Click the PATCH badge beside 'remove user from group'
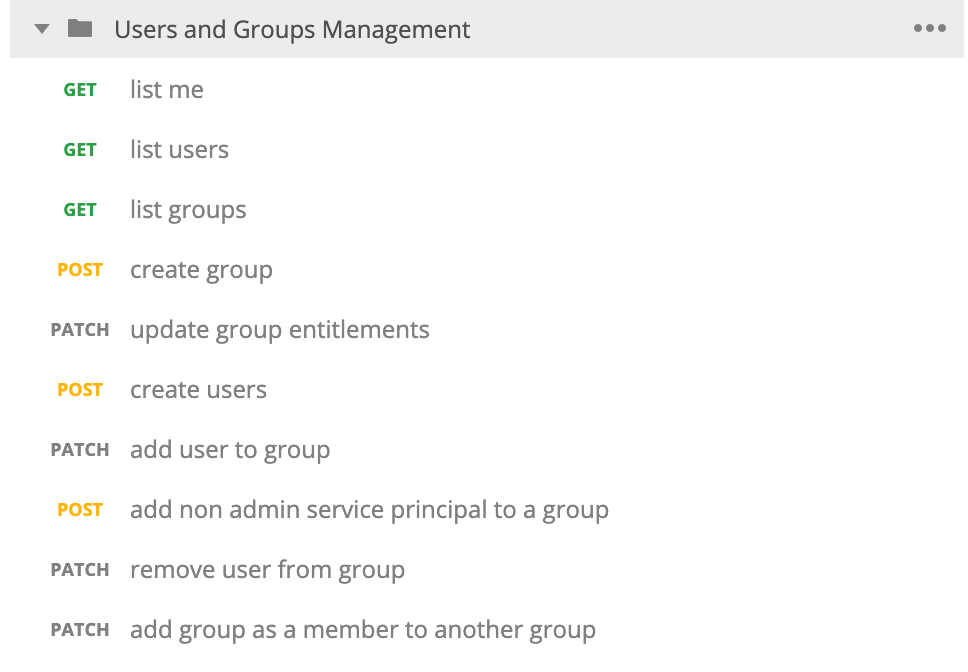968x672 pixels. point(80,570)
